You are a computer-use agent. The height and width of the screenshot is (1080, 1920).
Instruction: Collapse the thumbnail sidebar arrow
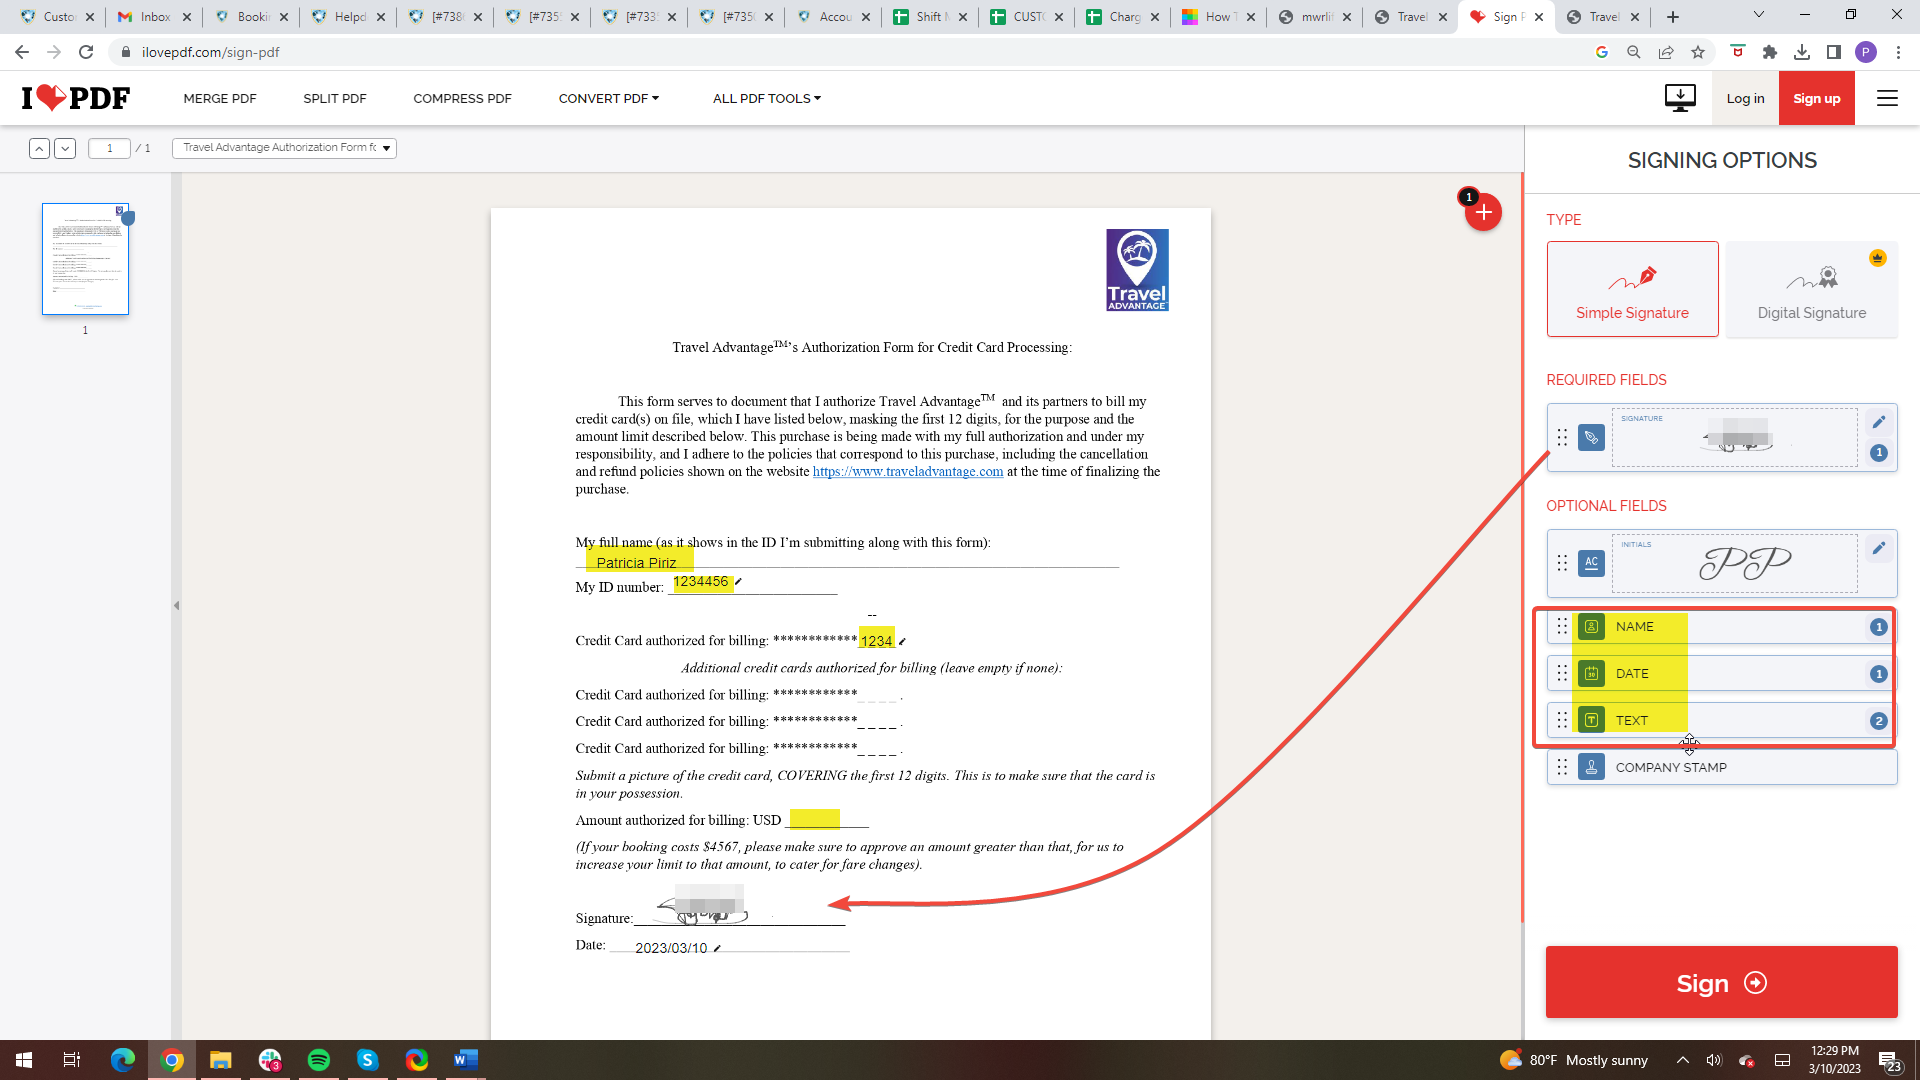point(177,605)
